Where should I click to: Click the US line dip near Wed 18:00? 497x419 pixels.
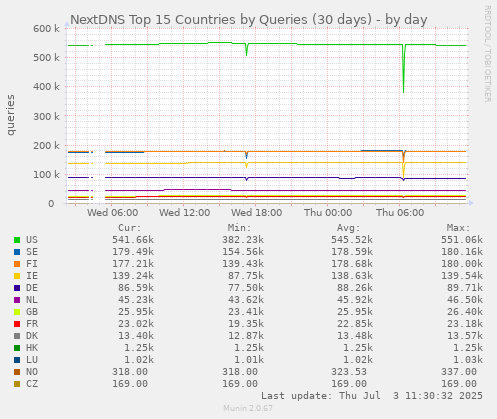tap(247, 50)
